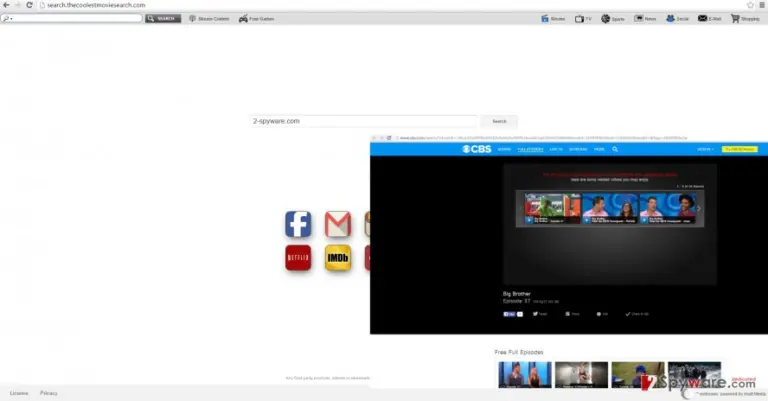
Task: Advance related videos carousel with right arrow
Action: pos(699,209)
